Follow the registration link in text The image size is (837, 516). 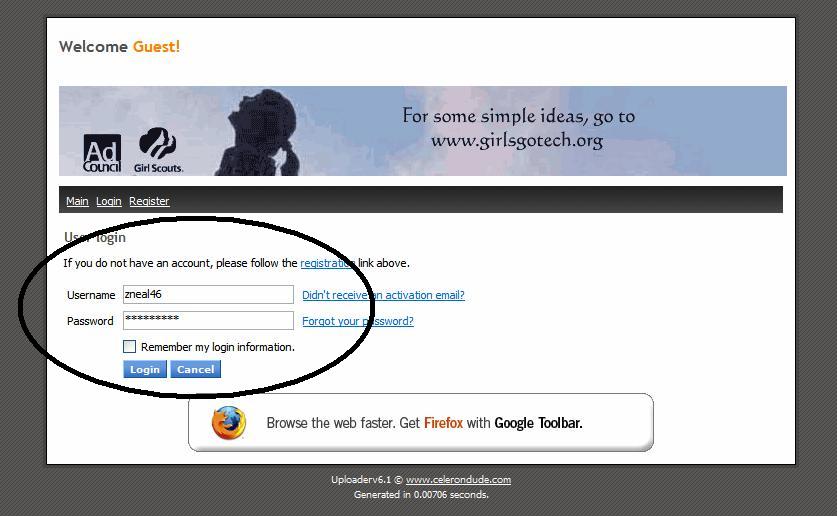click(x=328, y=263)
